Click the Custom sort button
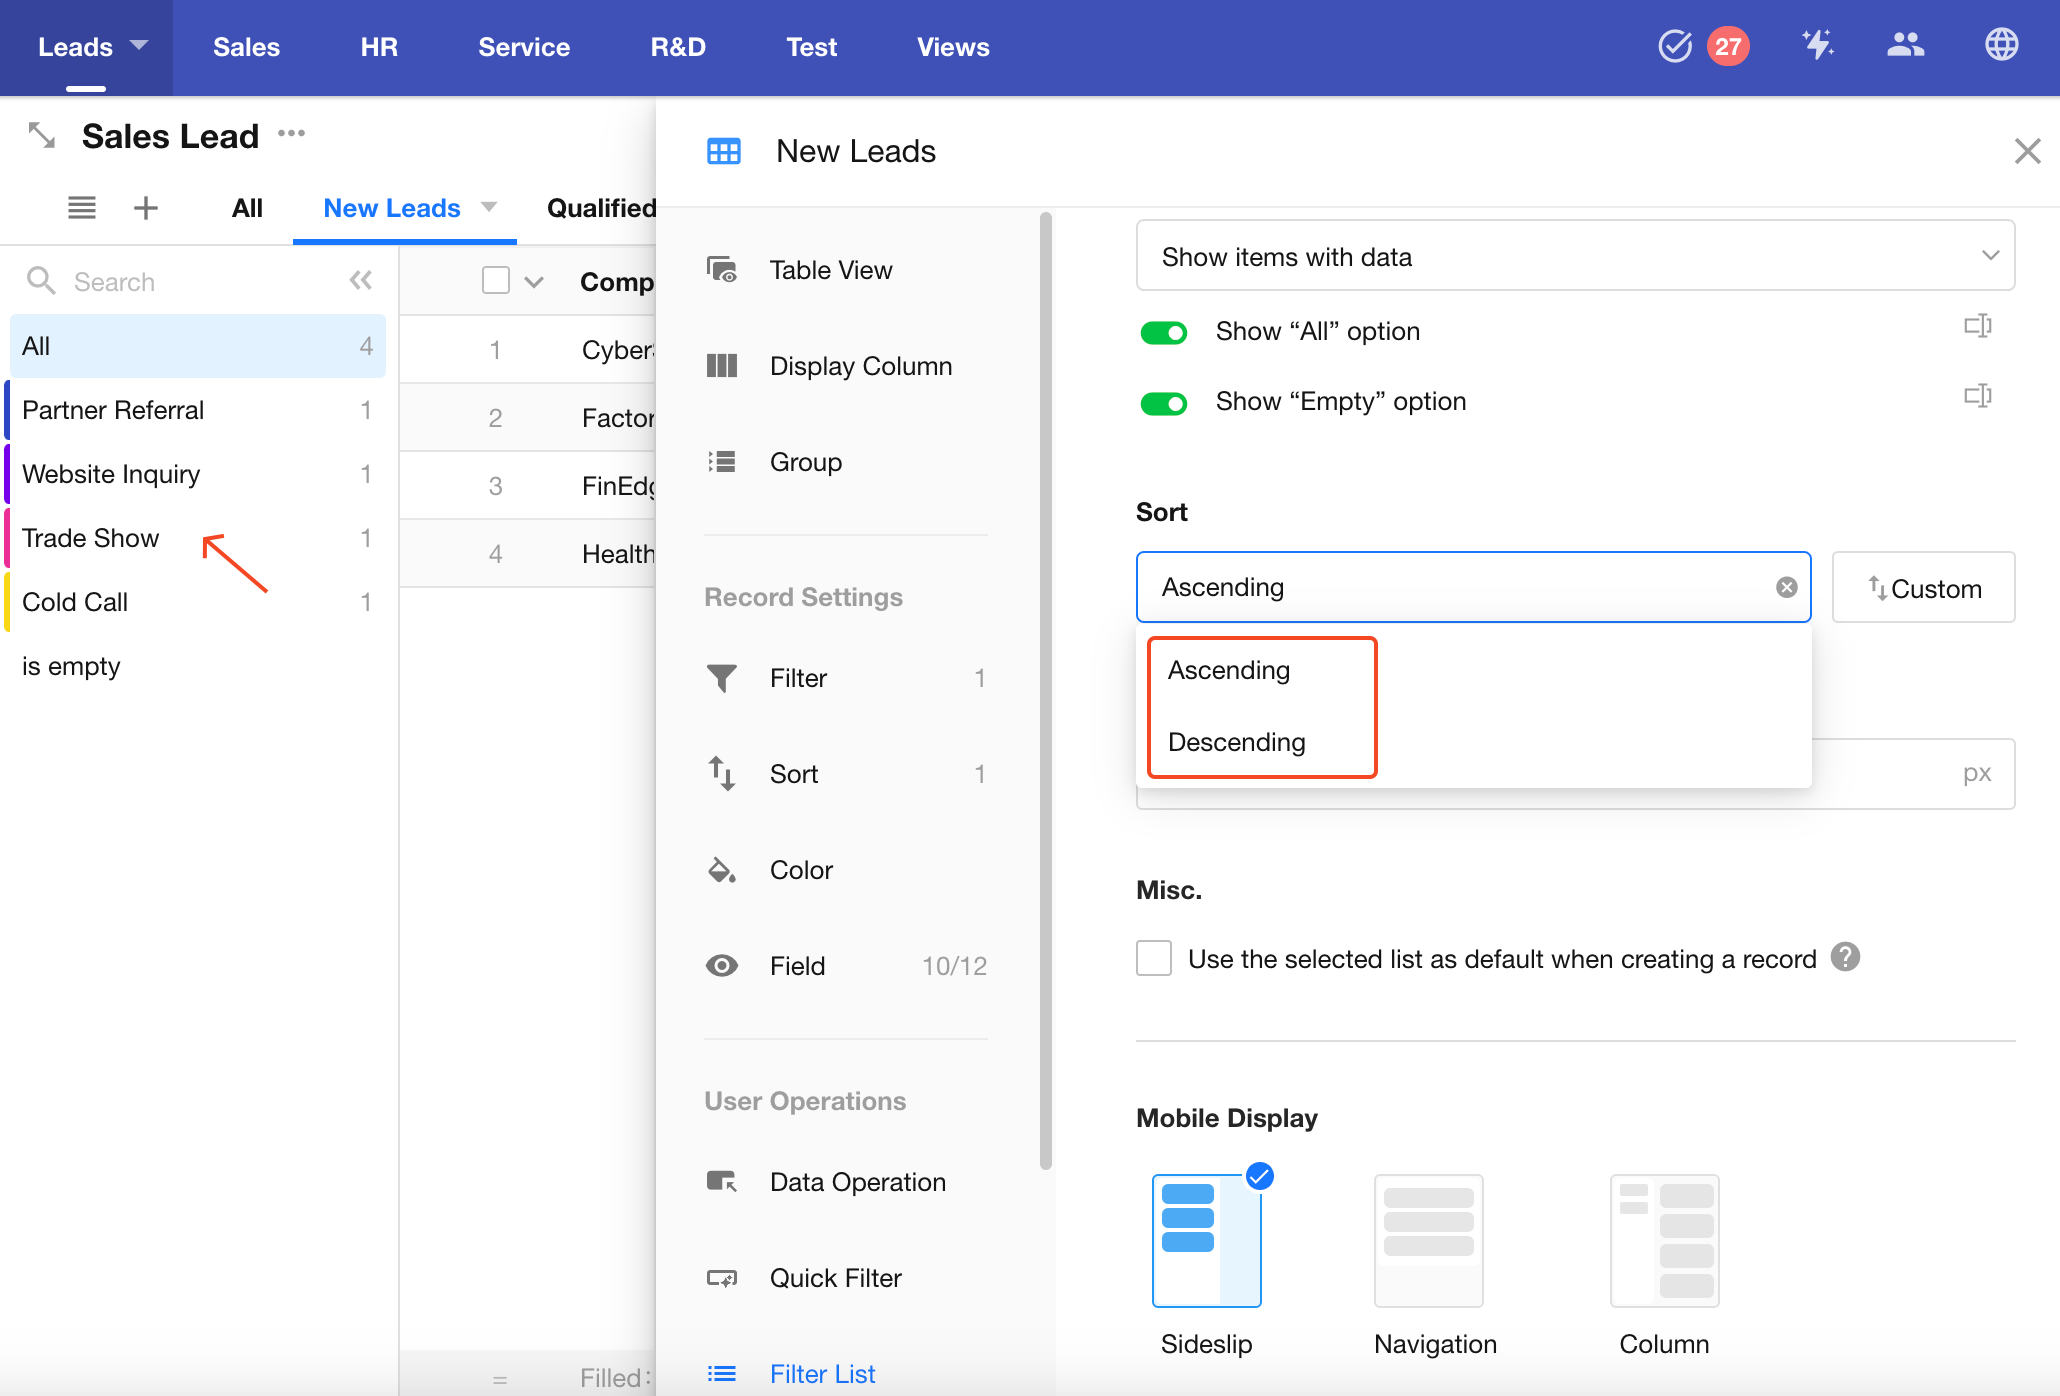 click(1923, 588)
